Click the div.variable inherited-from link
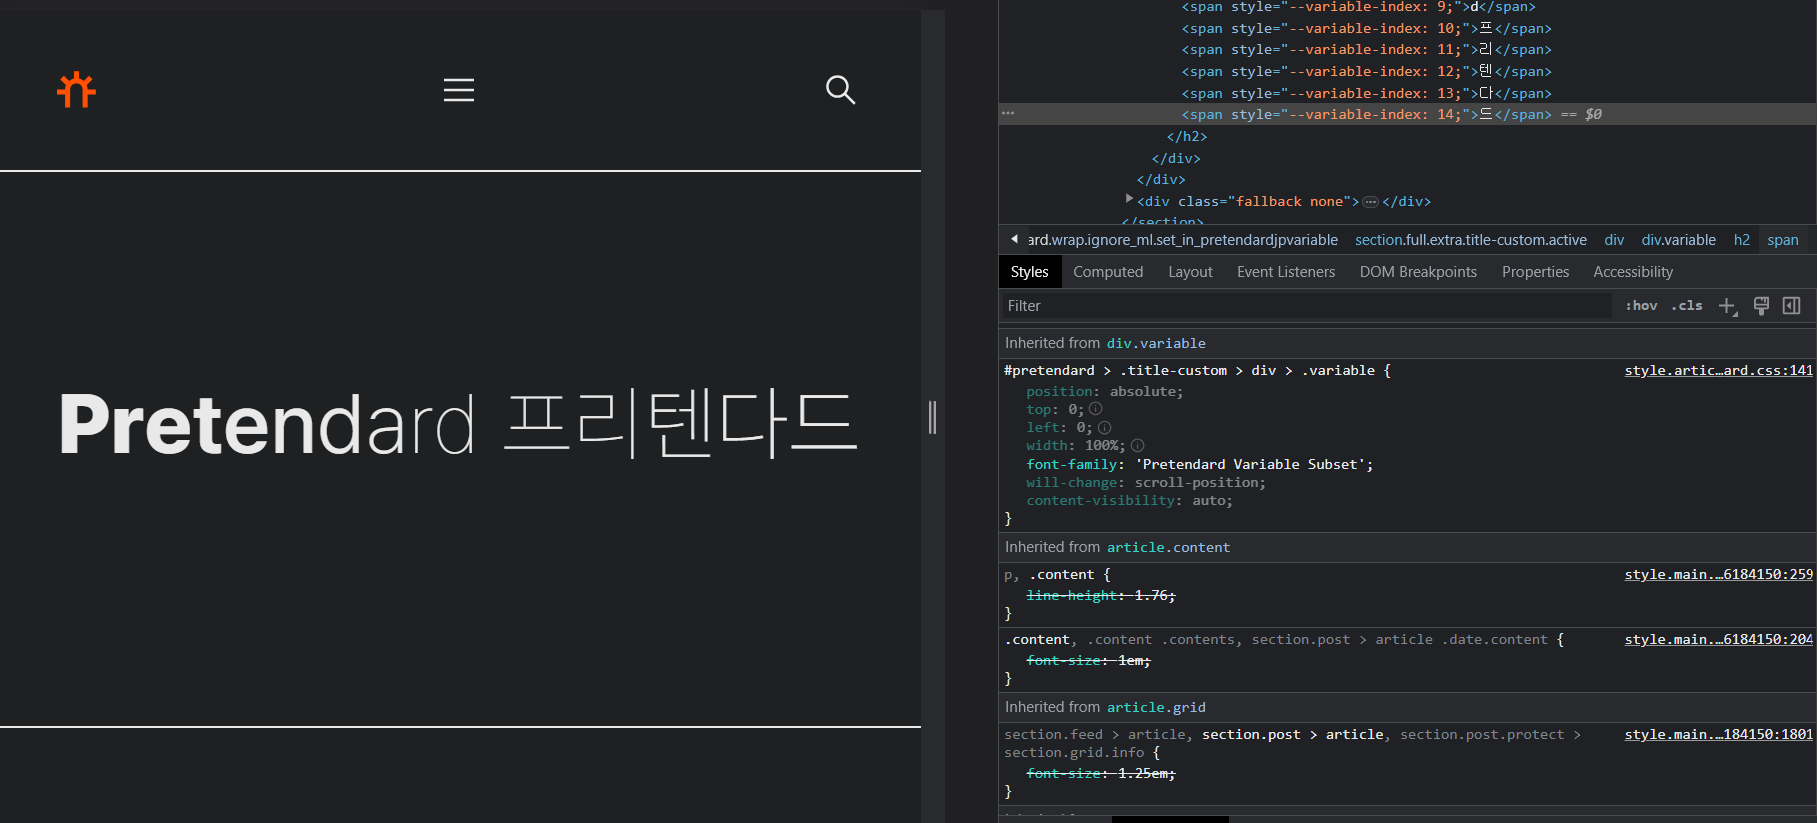Screen dimensions: 1817x823 click(1156, 343)
